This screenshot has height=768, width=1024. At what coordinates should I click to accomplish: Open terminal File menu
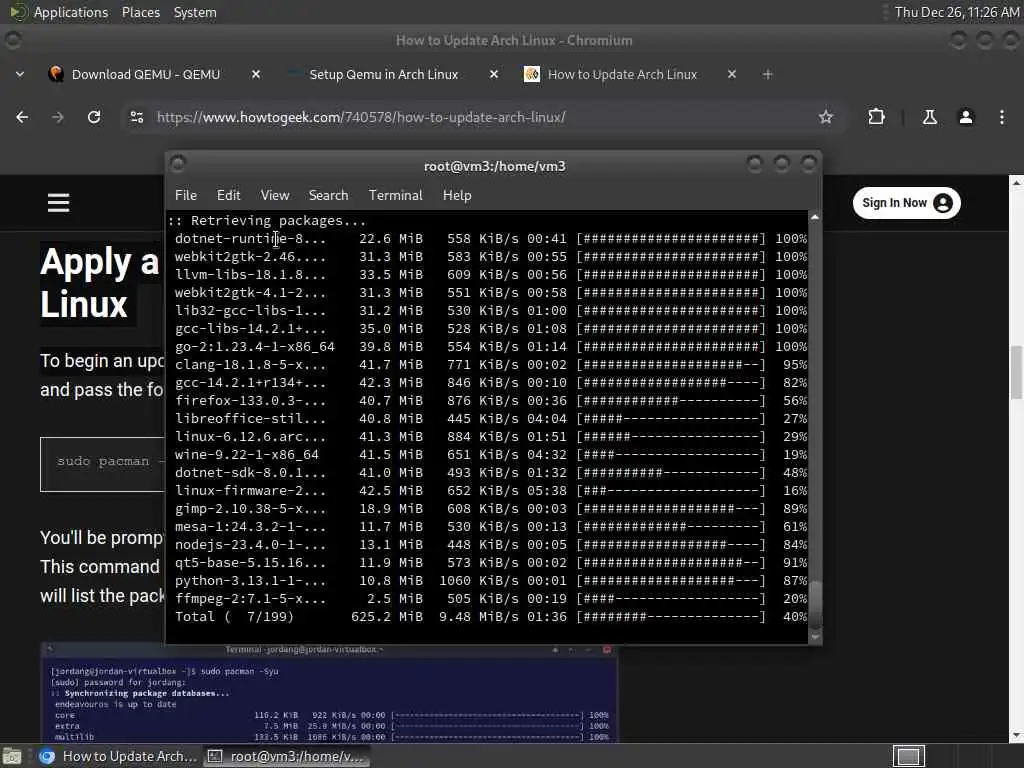point(185,195)
